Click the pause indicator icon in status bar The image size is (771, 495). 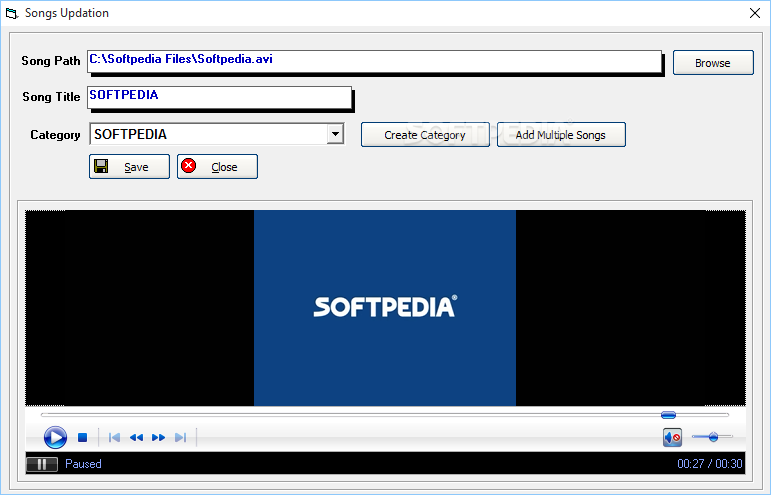[42, 464]
